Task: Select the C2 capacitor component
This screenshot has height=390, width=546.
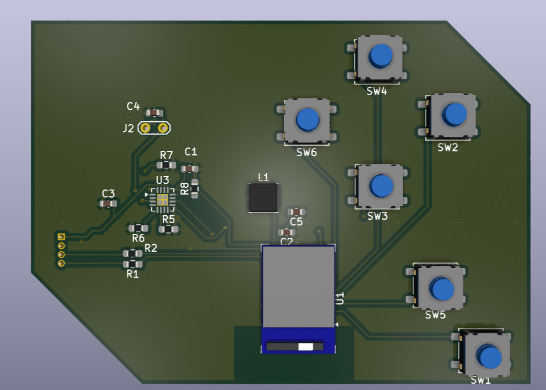Action: 286,232
